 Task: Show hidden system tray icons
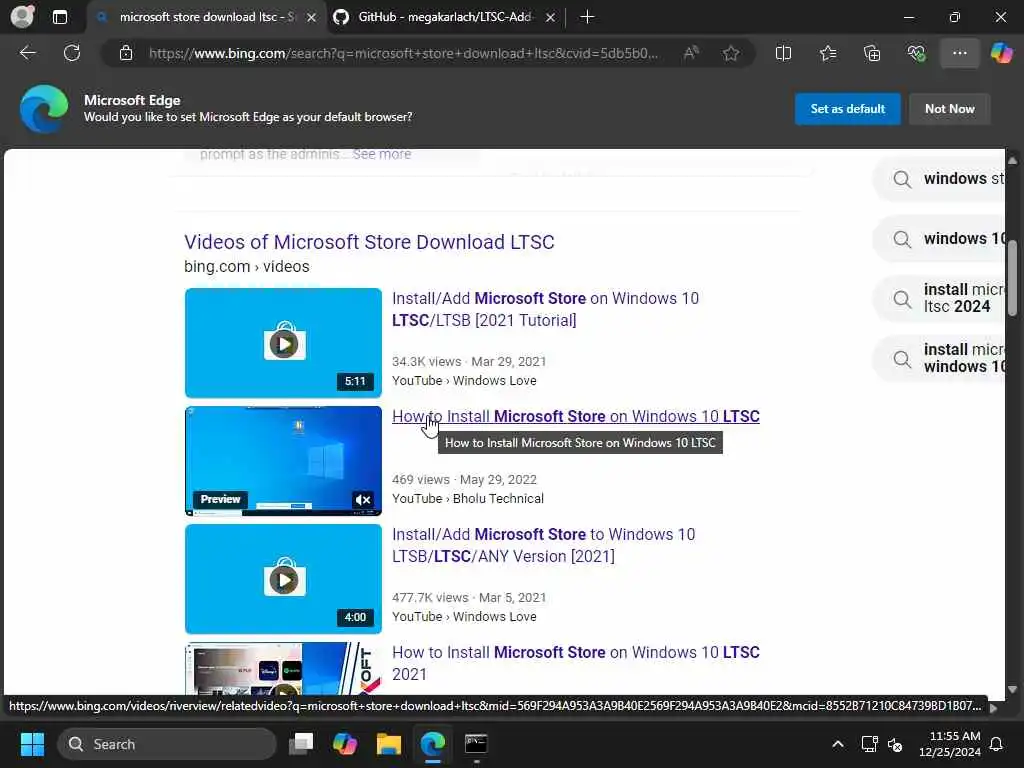coord(838,744)
